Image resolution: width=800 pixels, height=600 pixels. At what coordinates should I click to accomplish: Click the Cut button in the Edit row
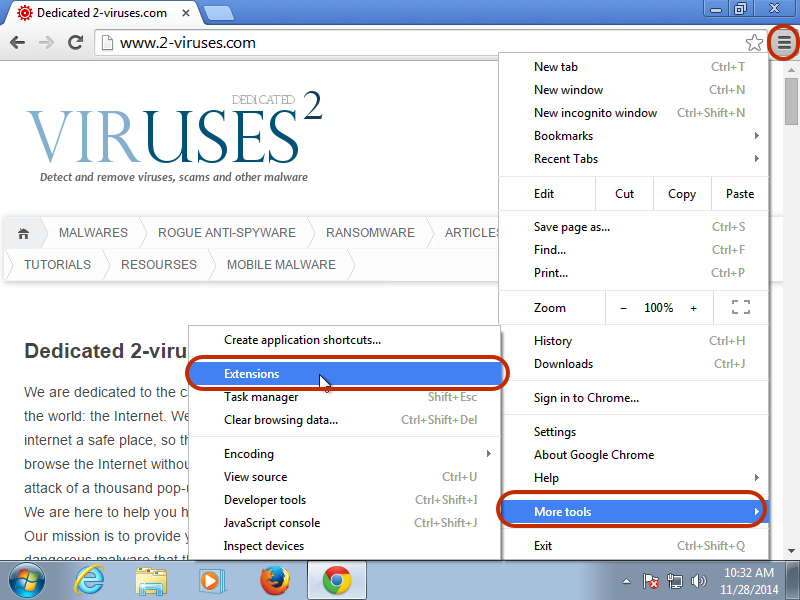click(x=624, y=194)
